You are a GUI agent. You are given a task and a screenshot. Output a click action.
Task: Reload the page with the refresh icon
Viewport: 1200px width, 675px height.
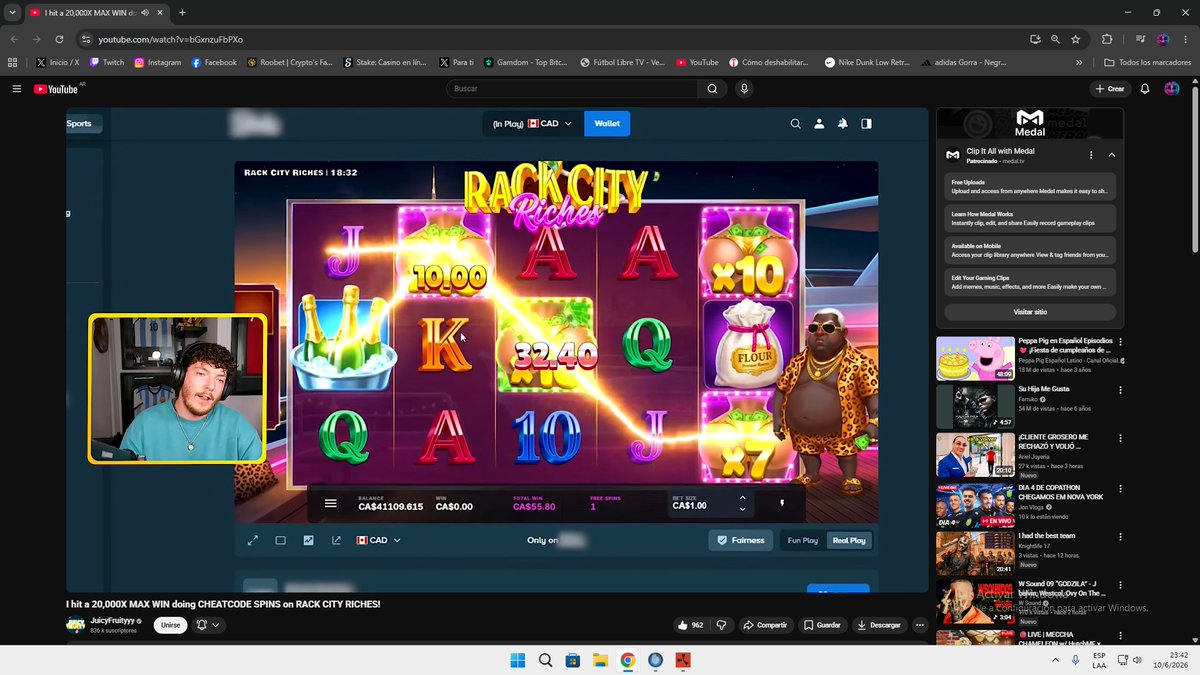coord(60,39)
